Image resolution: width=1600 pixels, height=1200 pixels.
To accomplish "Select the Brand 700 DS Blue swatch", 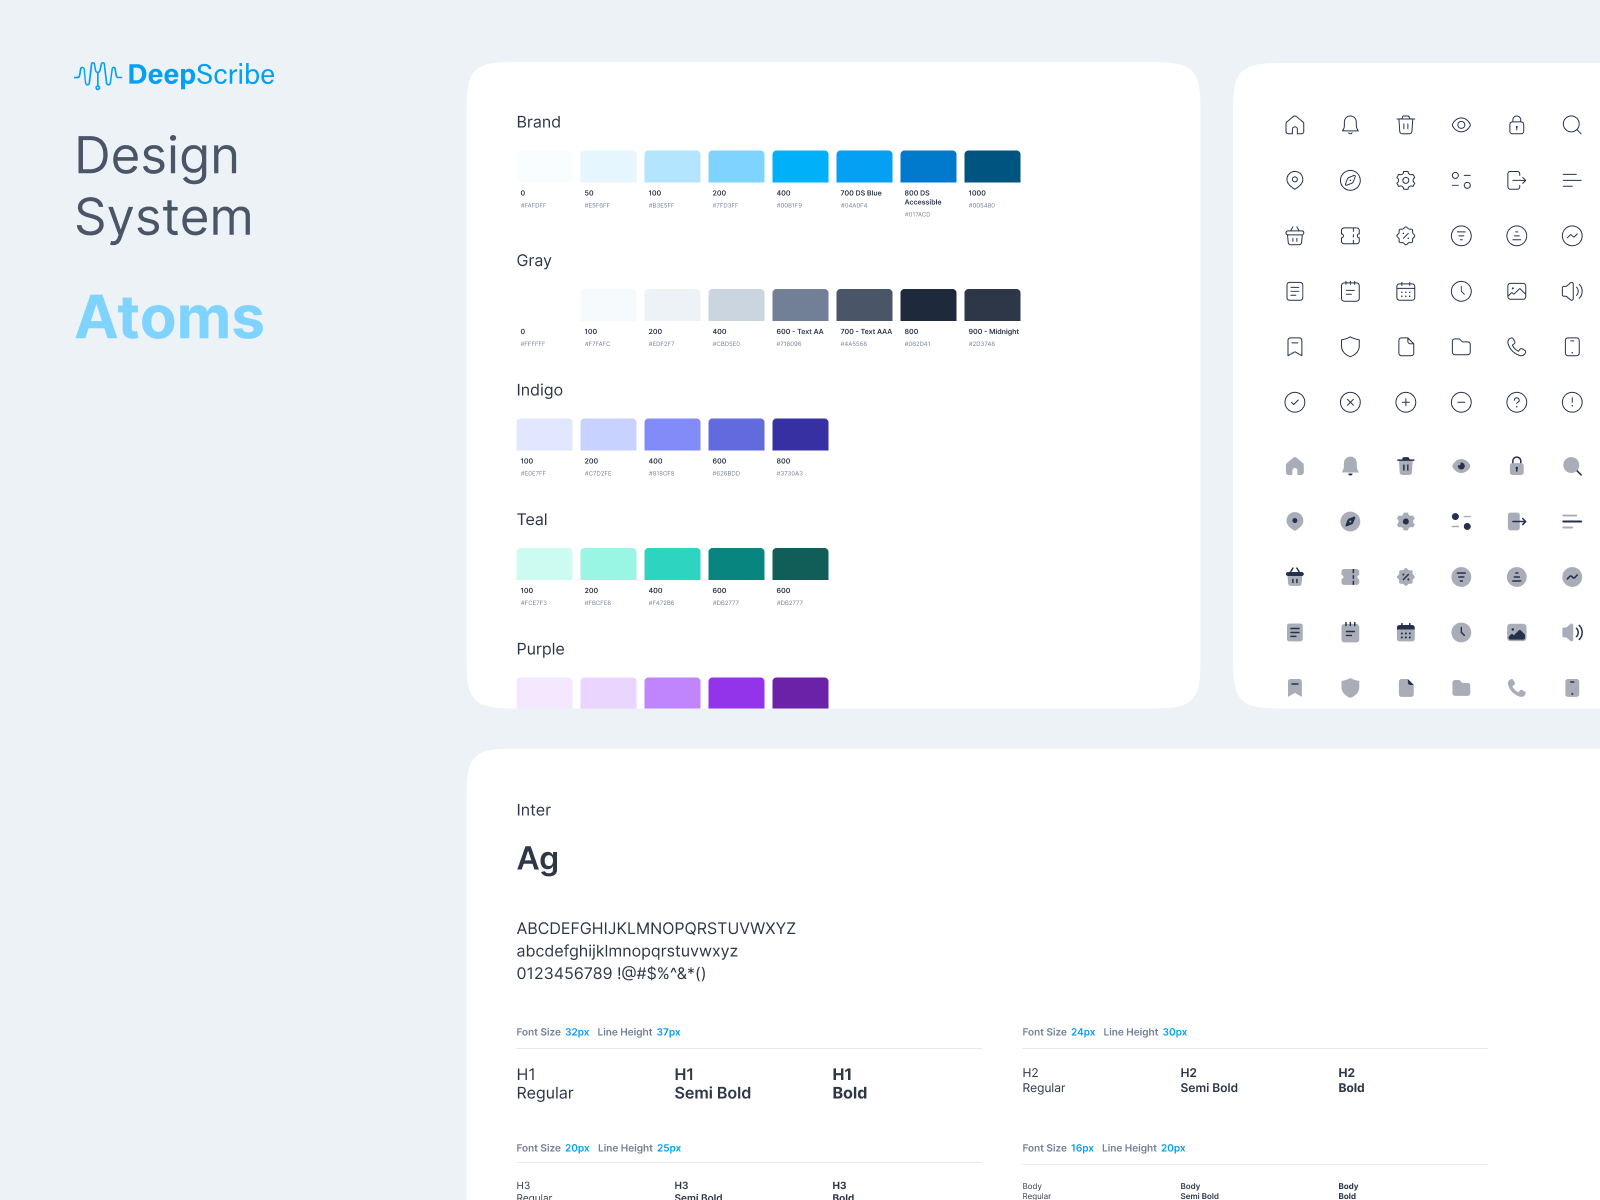I will 864,167.
